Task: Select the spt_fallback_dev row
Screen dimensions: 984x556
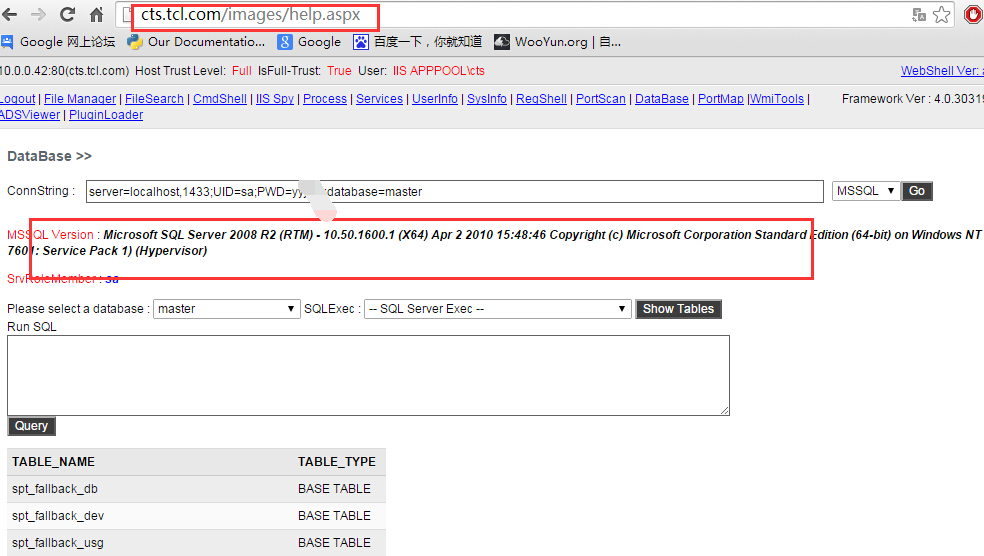Action: (196, 516)
